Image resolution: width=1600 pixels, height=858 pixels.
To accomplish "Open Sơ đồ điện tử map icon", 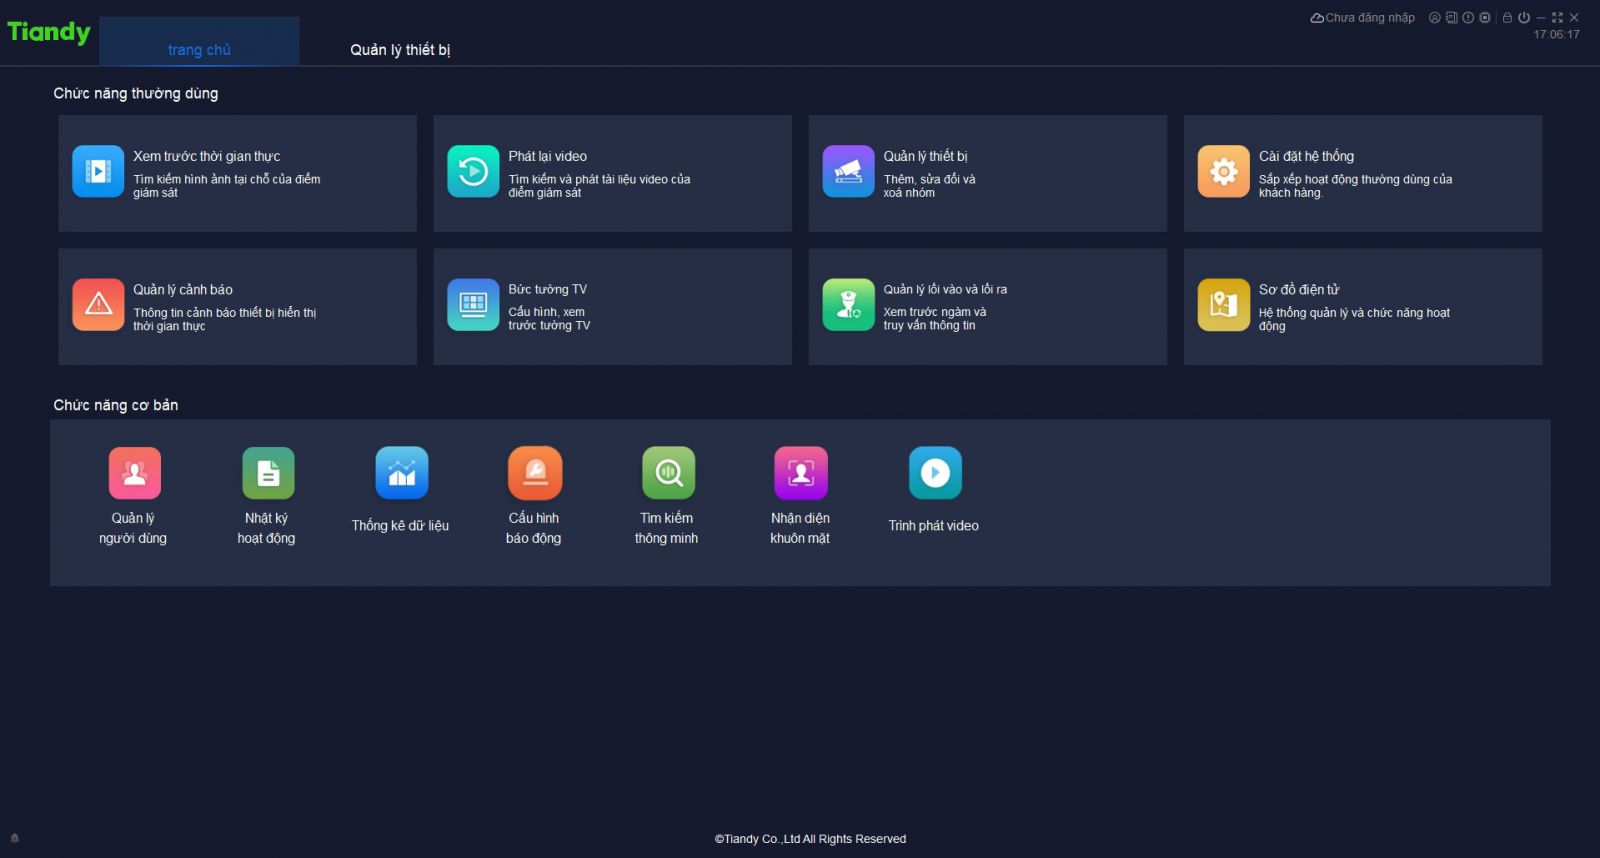I will click(1223, 304).
